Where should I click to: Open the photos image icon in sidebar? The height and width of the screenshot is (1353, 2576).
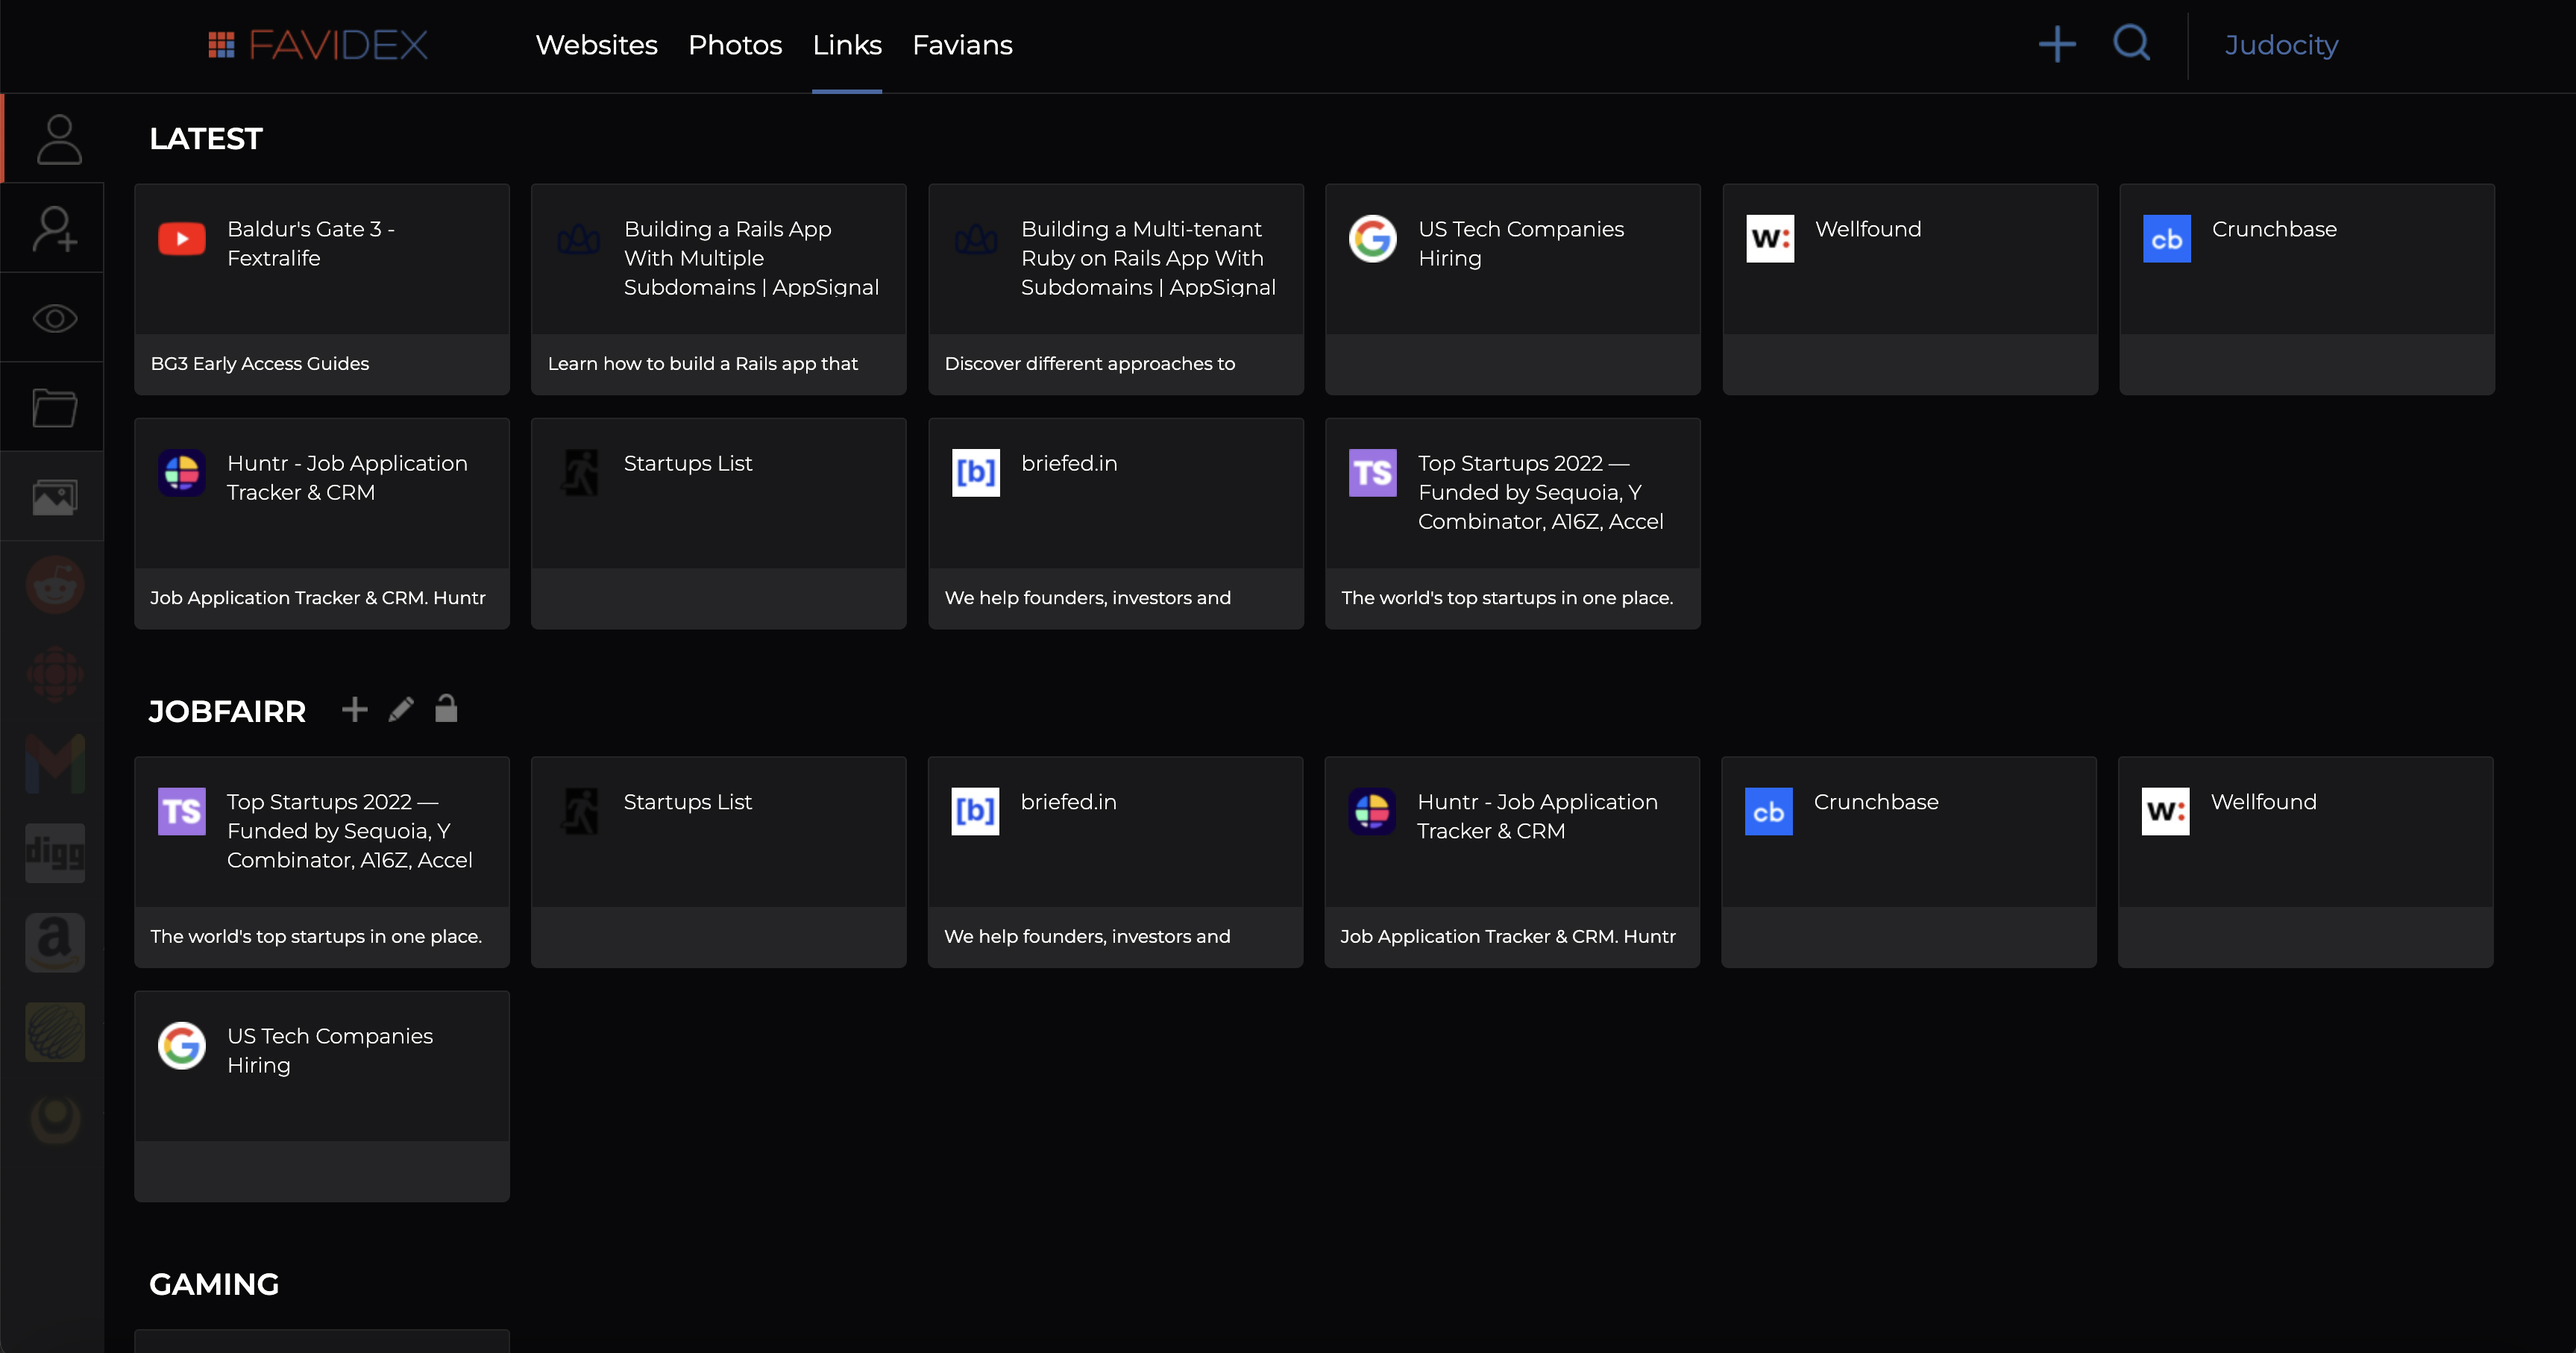click(54, 497)
